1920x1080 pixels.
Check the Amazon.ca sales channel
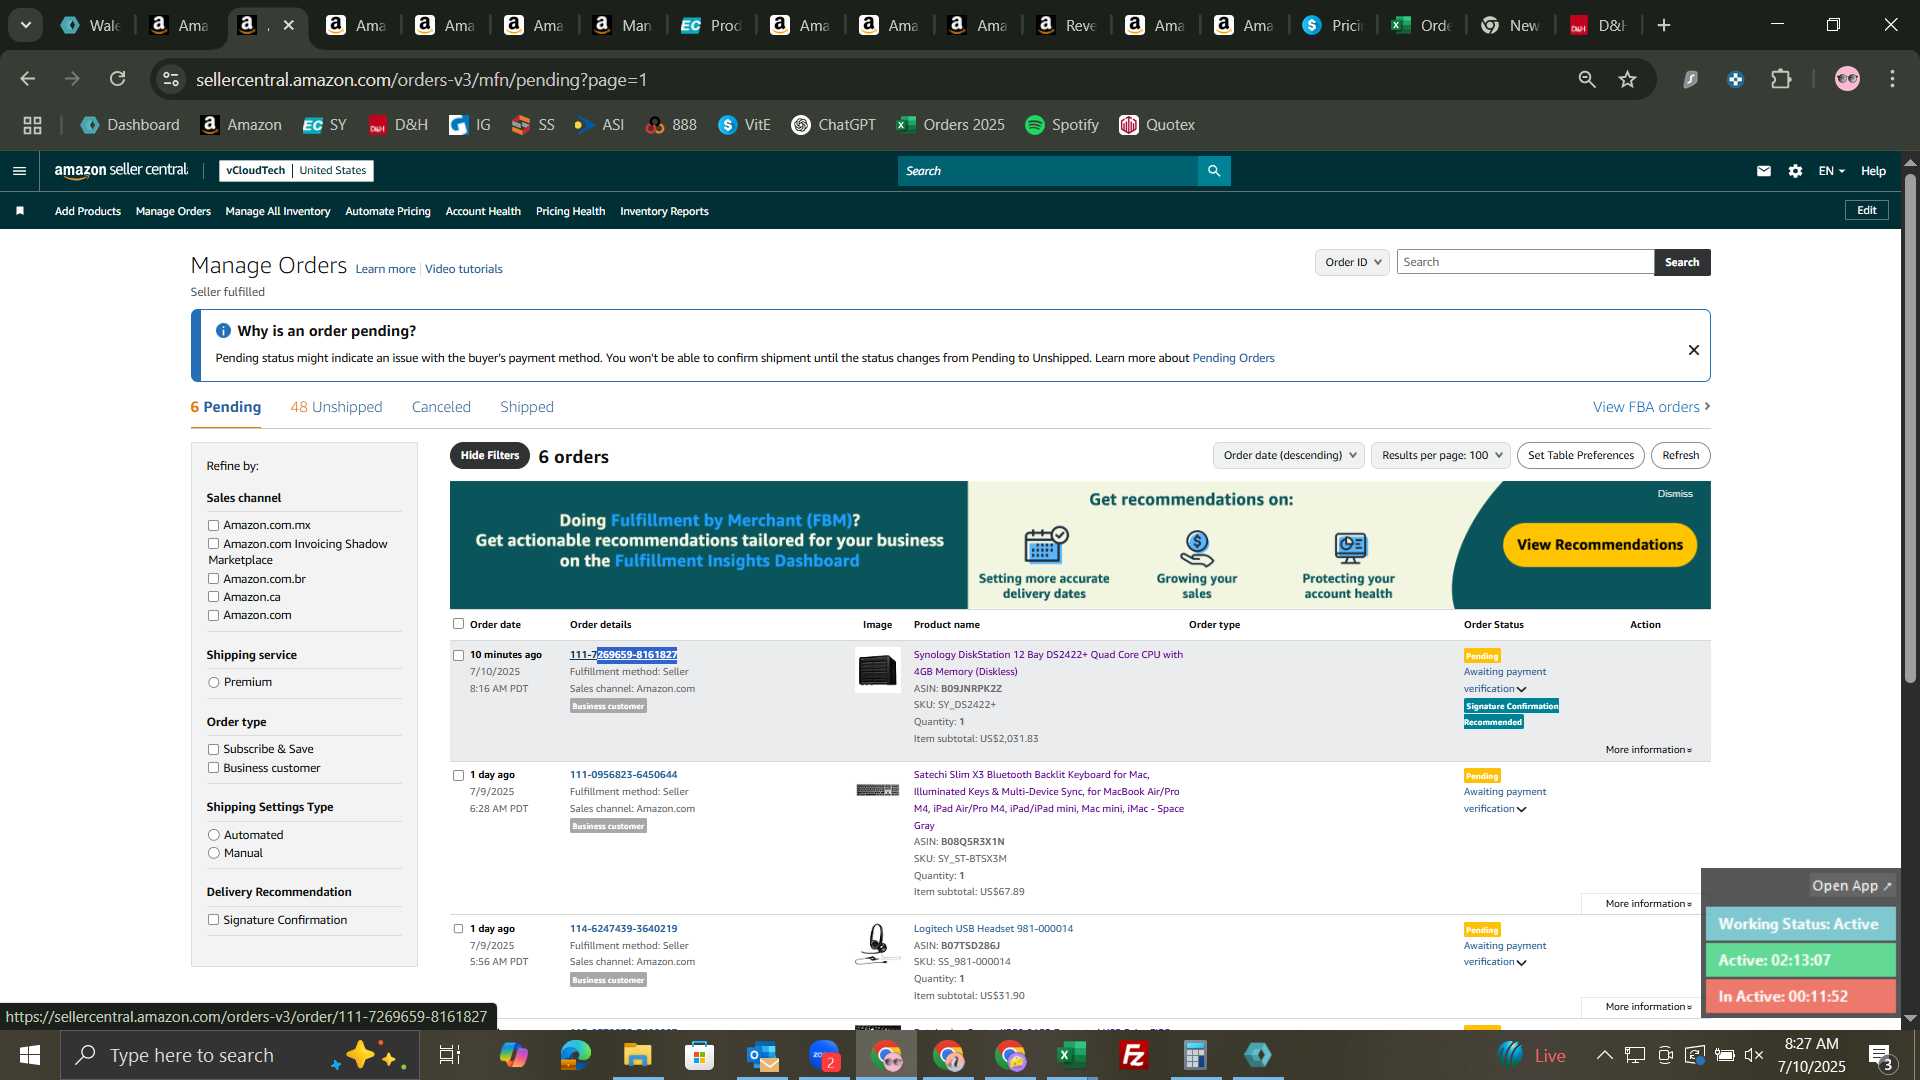[x=213, y=597]
